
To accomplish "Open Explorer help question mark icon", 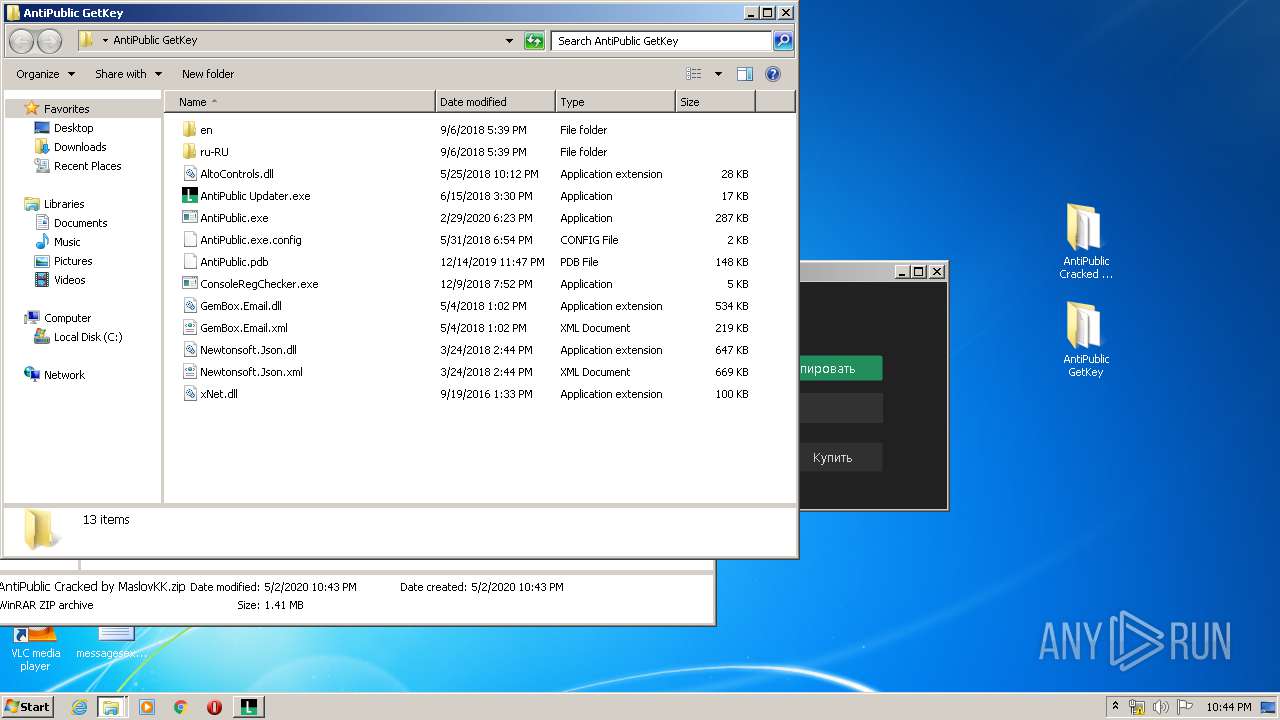I will (772, 74).
